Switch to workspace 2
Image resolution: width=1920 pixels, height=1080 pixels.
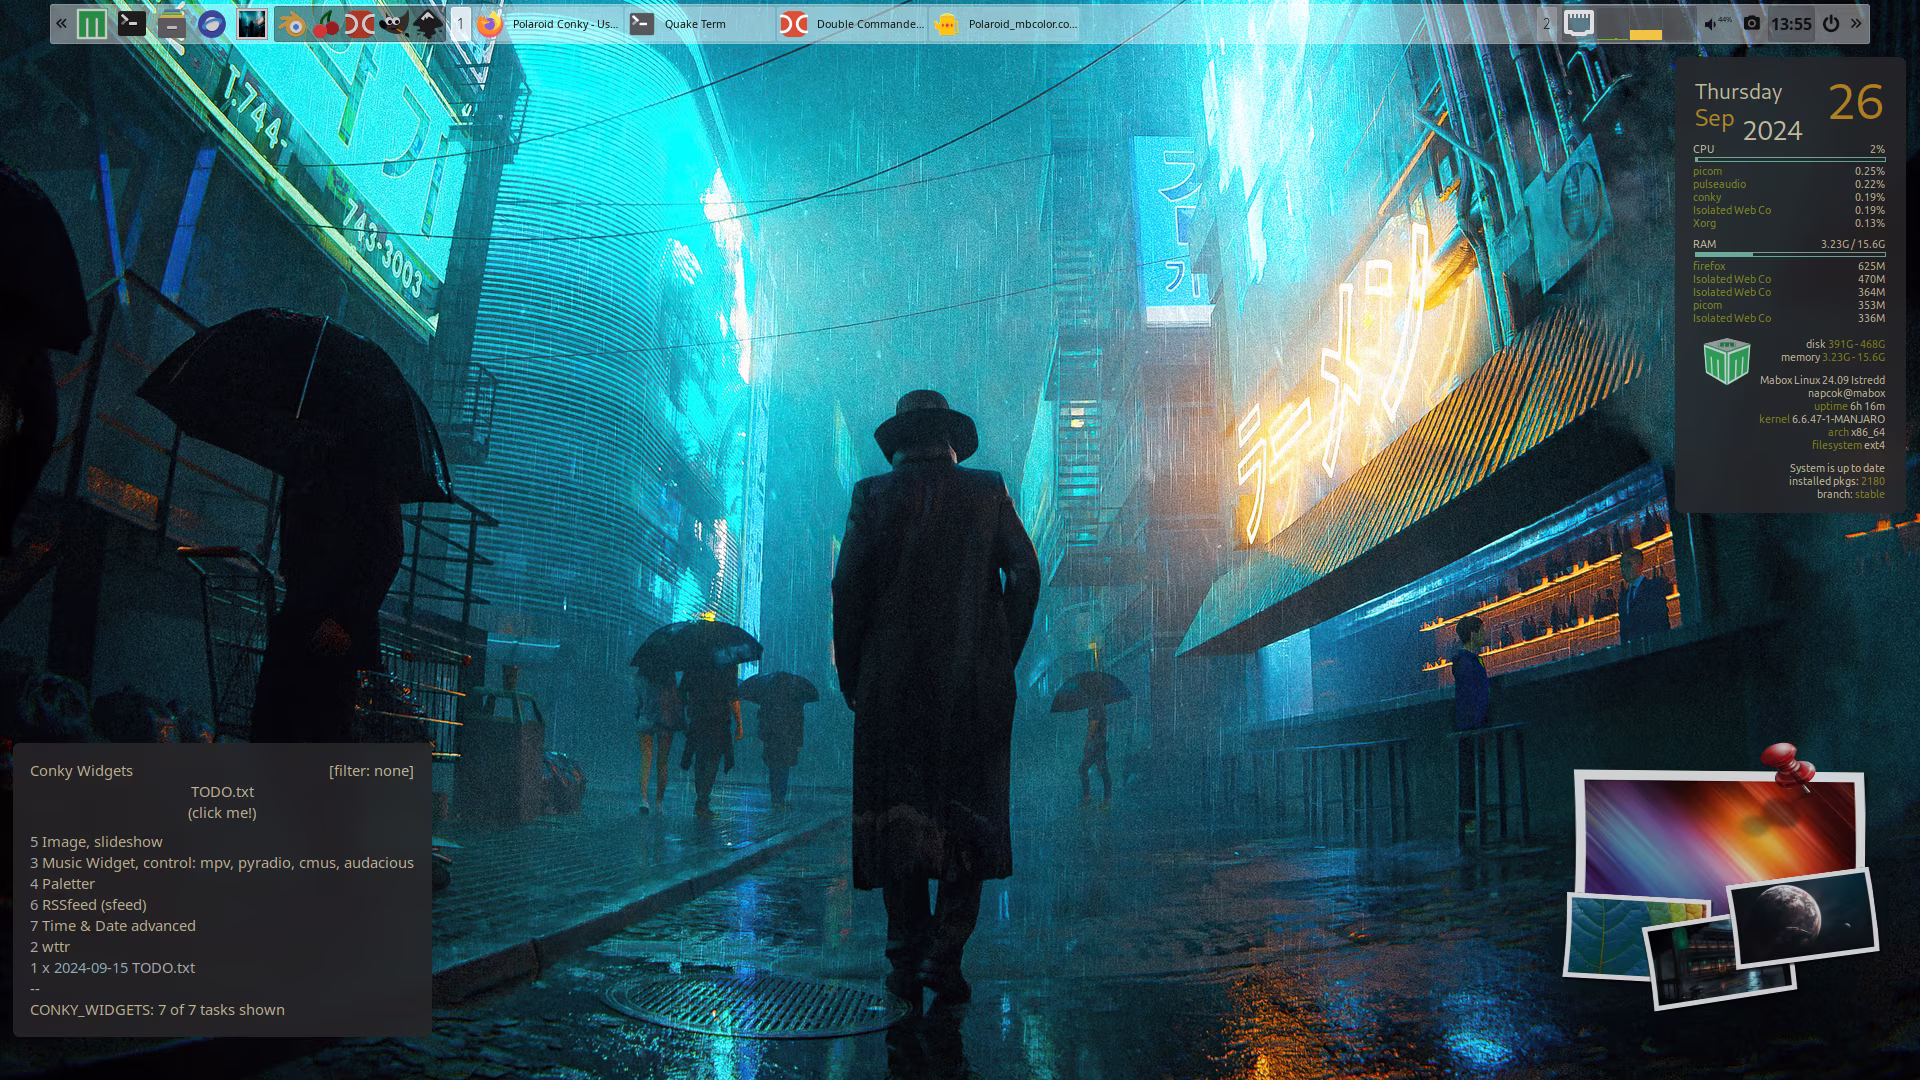tap(1546, 24)
